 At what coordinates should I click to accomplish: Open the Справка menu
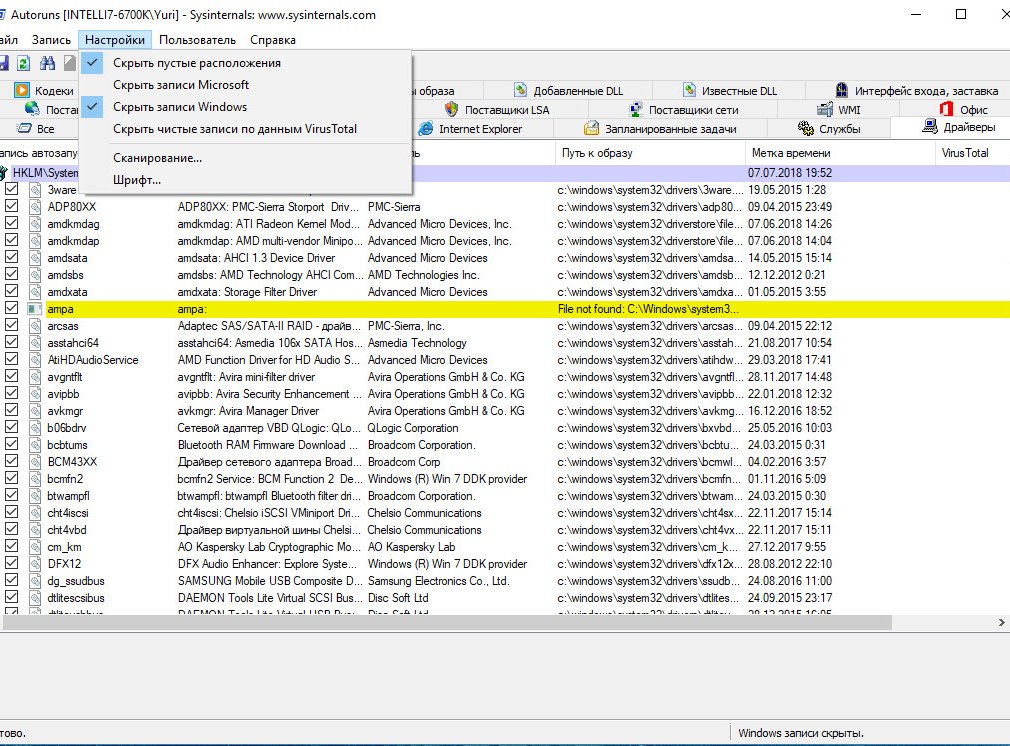(x=273, y=40)
